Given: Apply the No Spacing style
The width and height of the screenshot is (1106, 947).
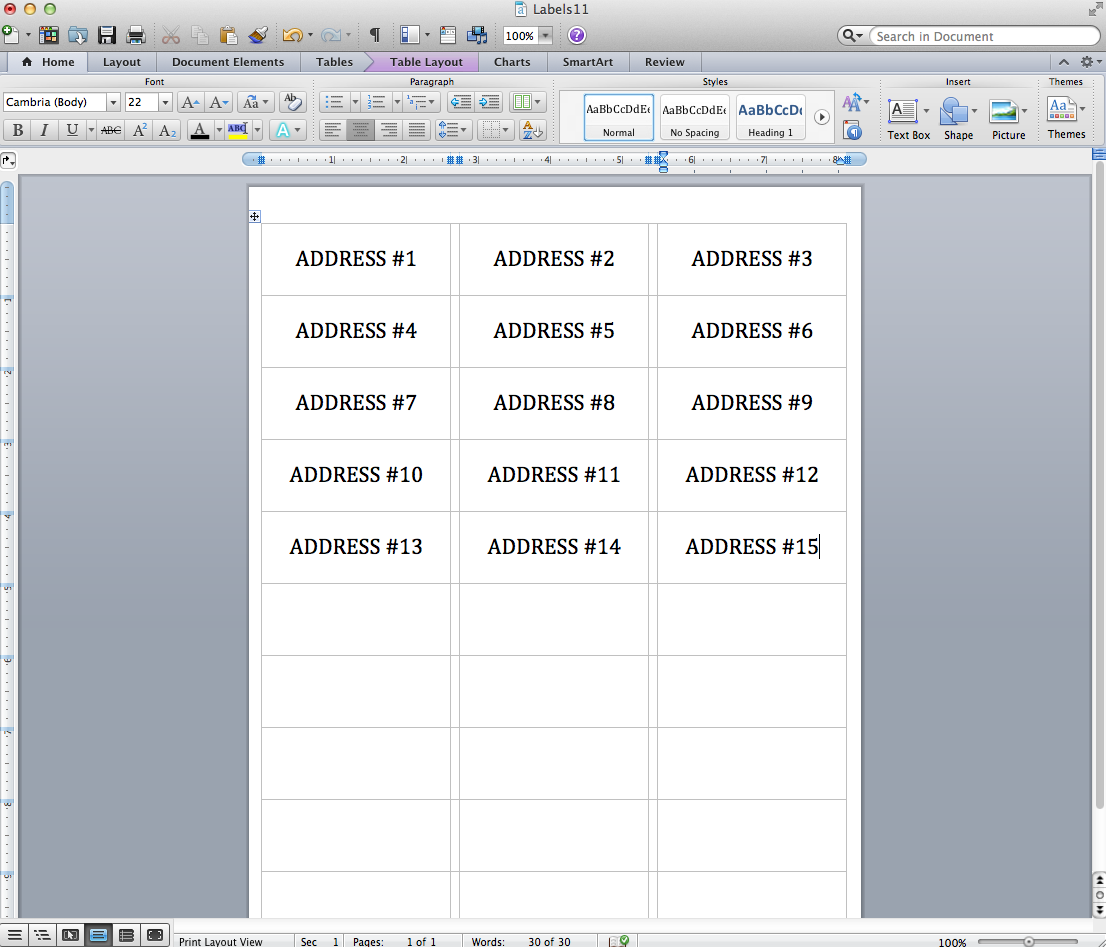Looking at the screenshot, I should (x=695, y=117).
